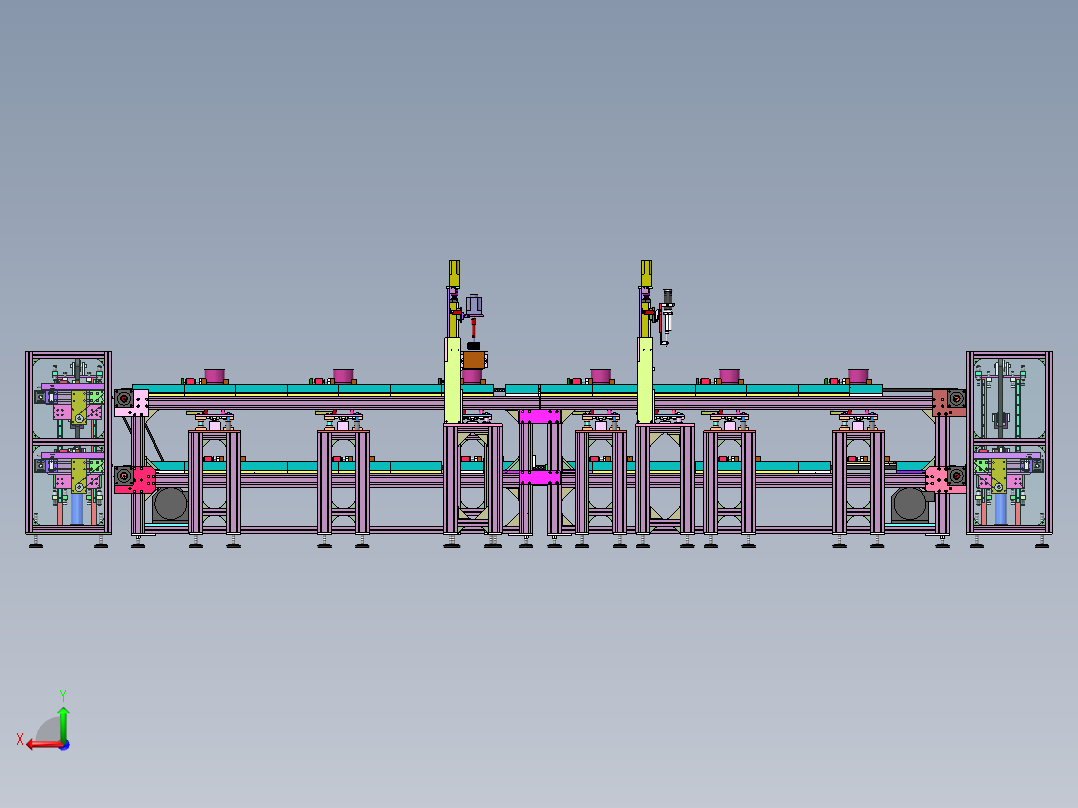Screen dimensions: 1078x808
Task: Click the leftmost purple cup on upper conveyor
Action: [x=214, y=376]
